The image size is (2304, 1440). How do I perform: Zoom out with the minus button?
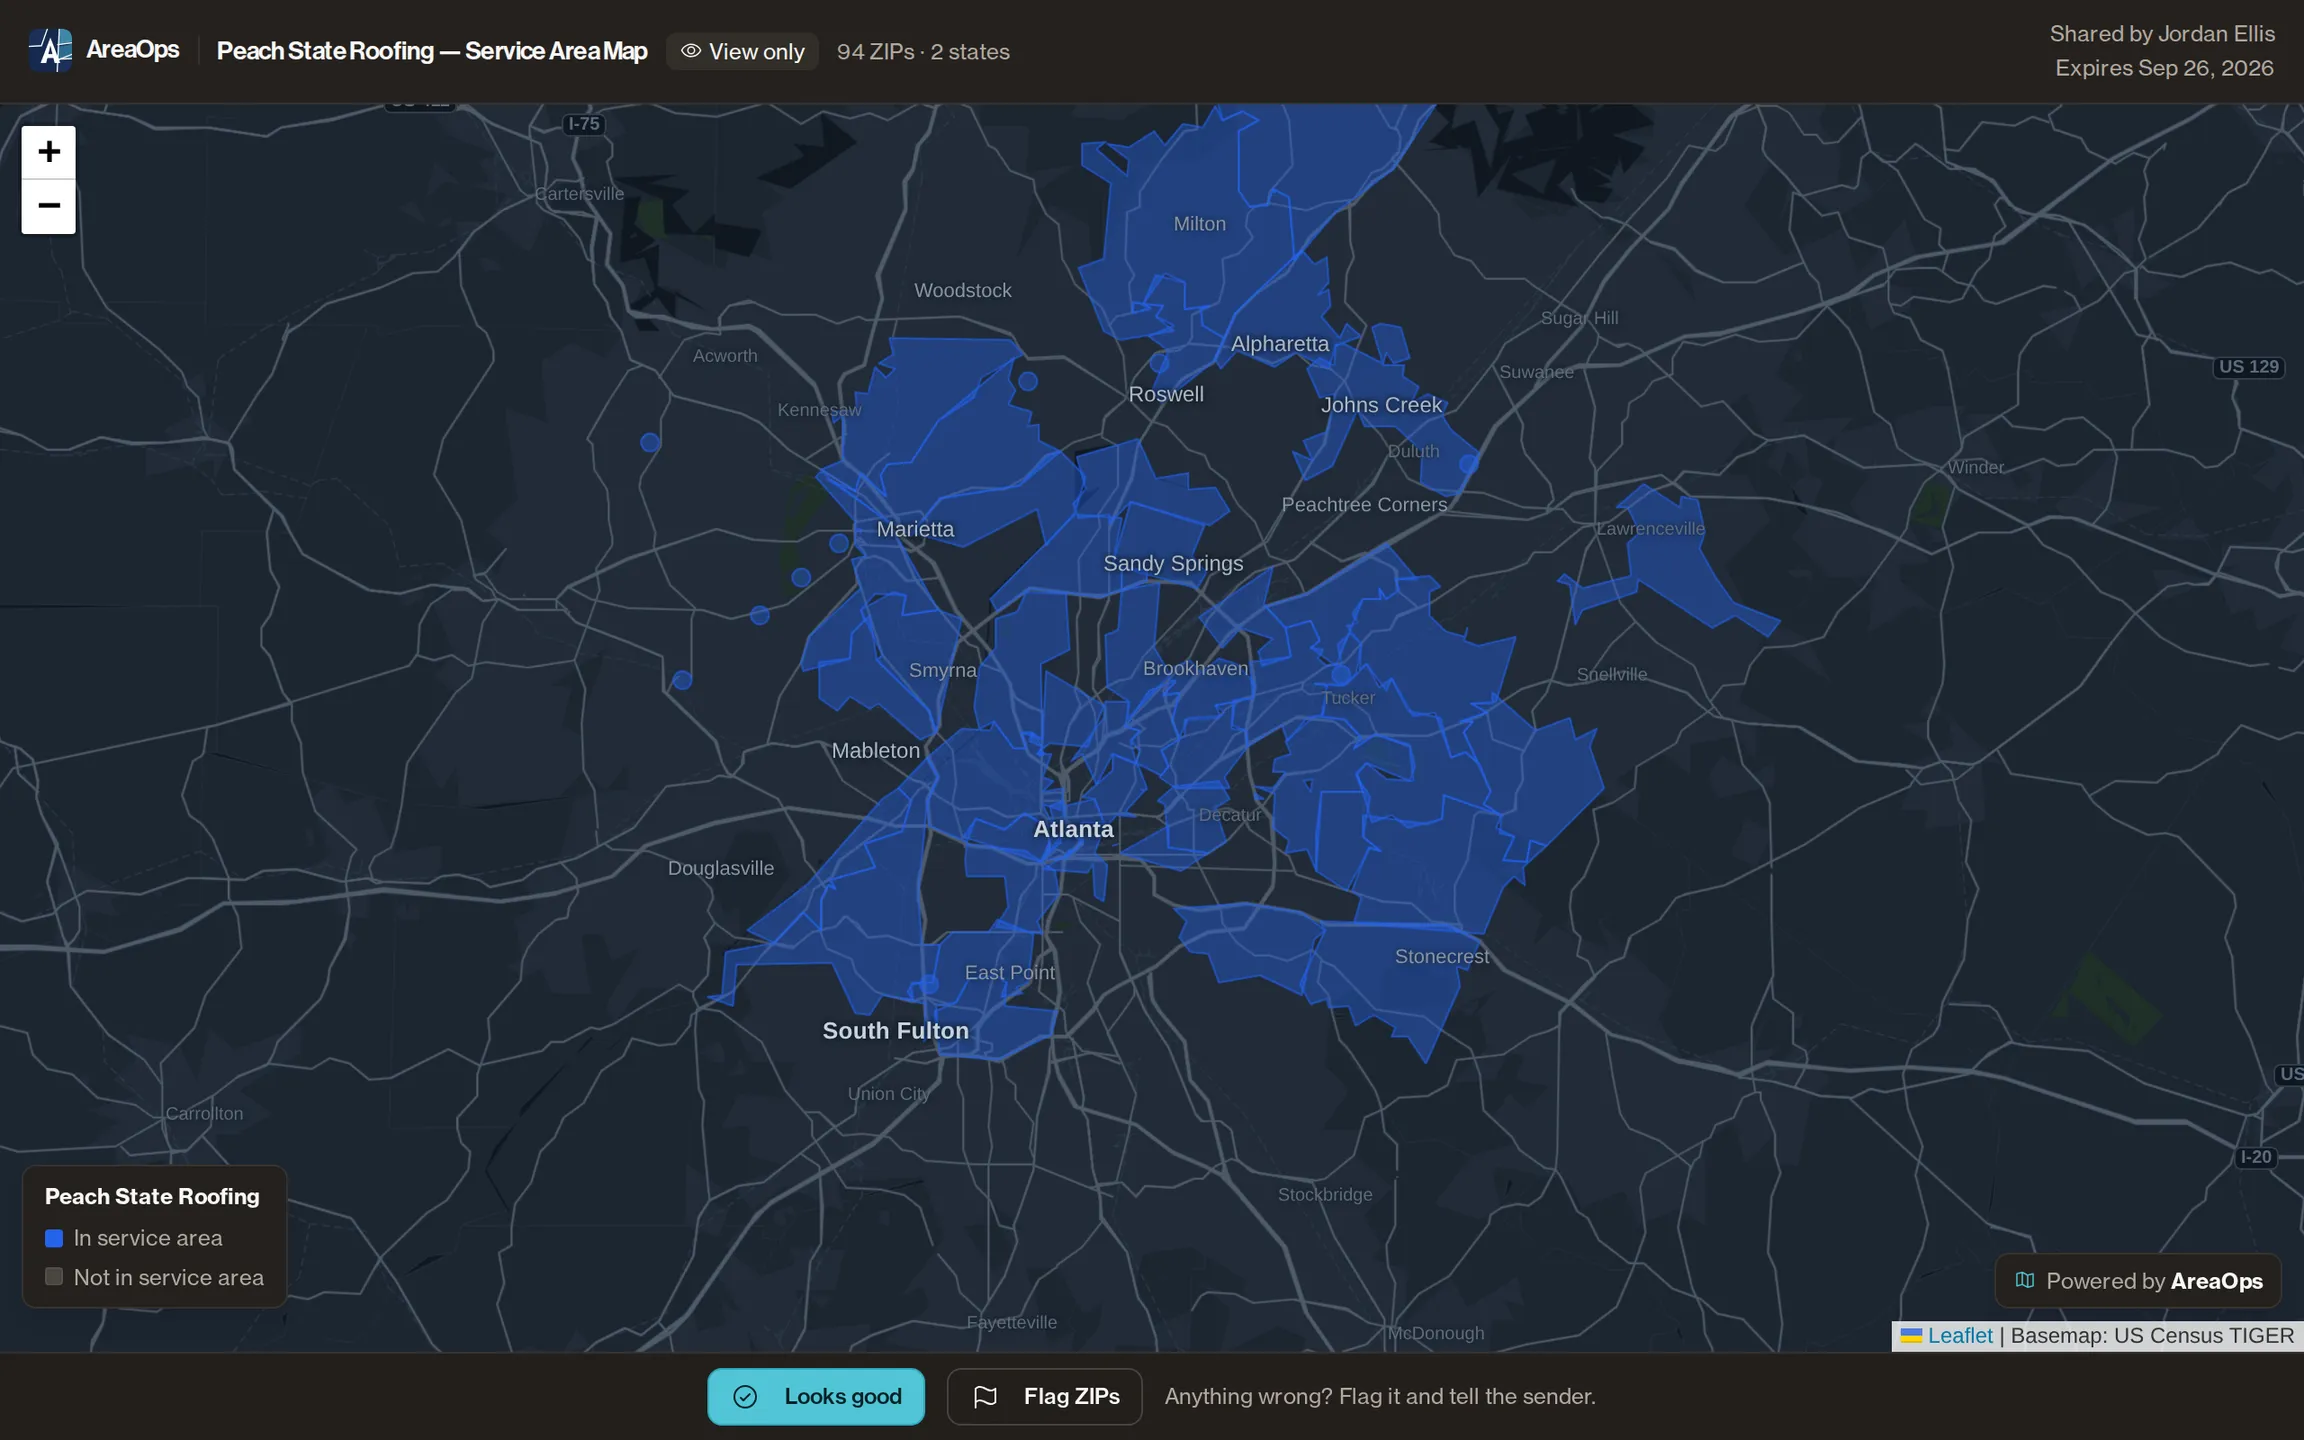point(48,206)
